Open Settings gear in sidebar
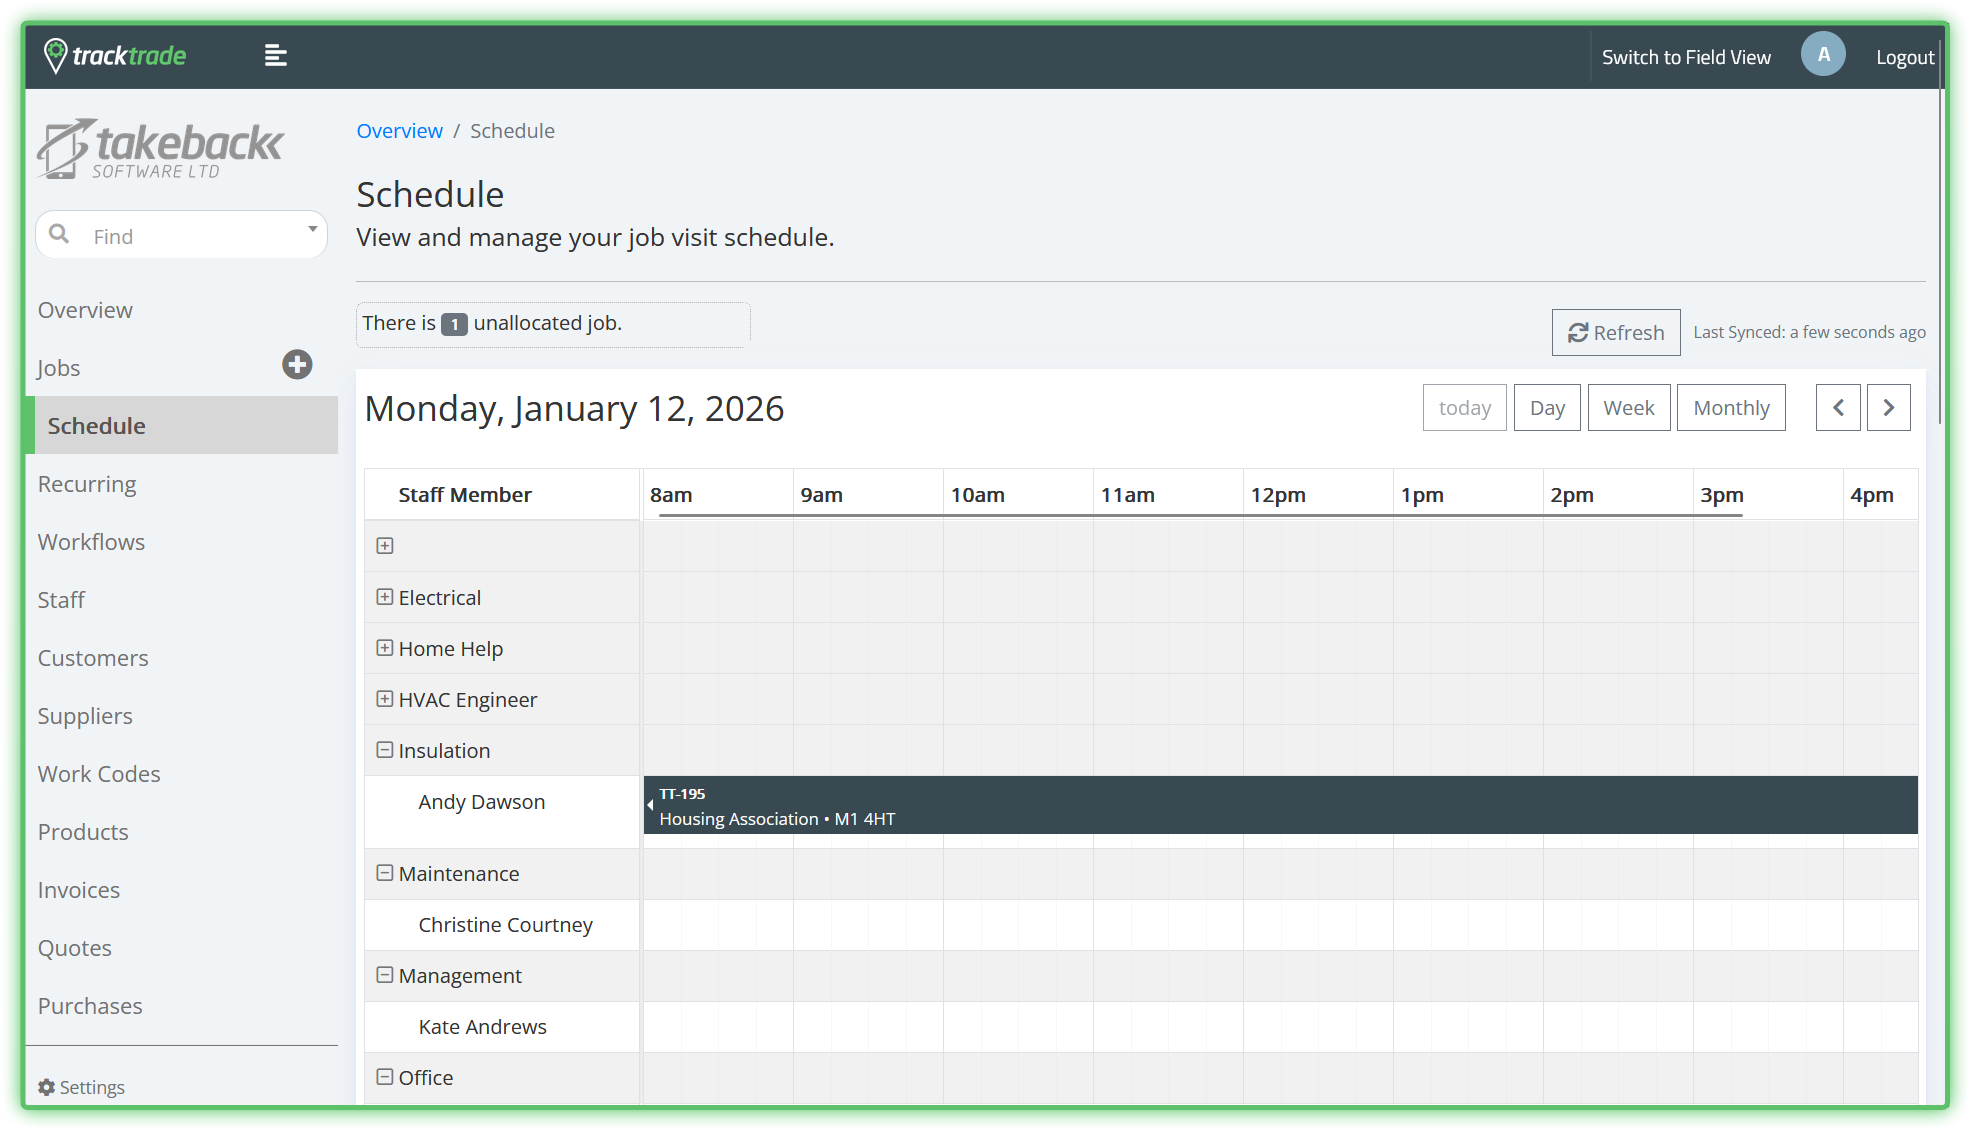The width and height of the screenshot is (1970, 1130). pyautogui.click(x=47, y=1087)
